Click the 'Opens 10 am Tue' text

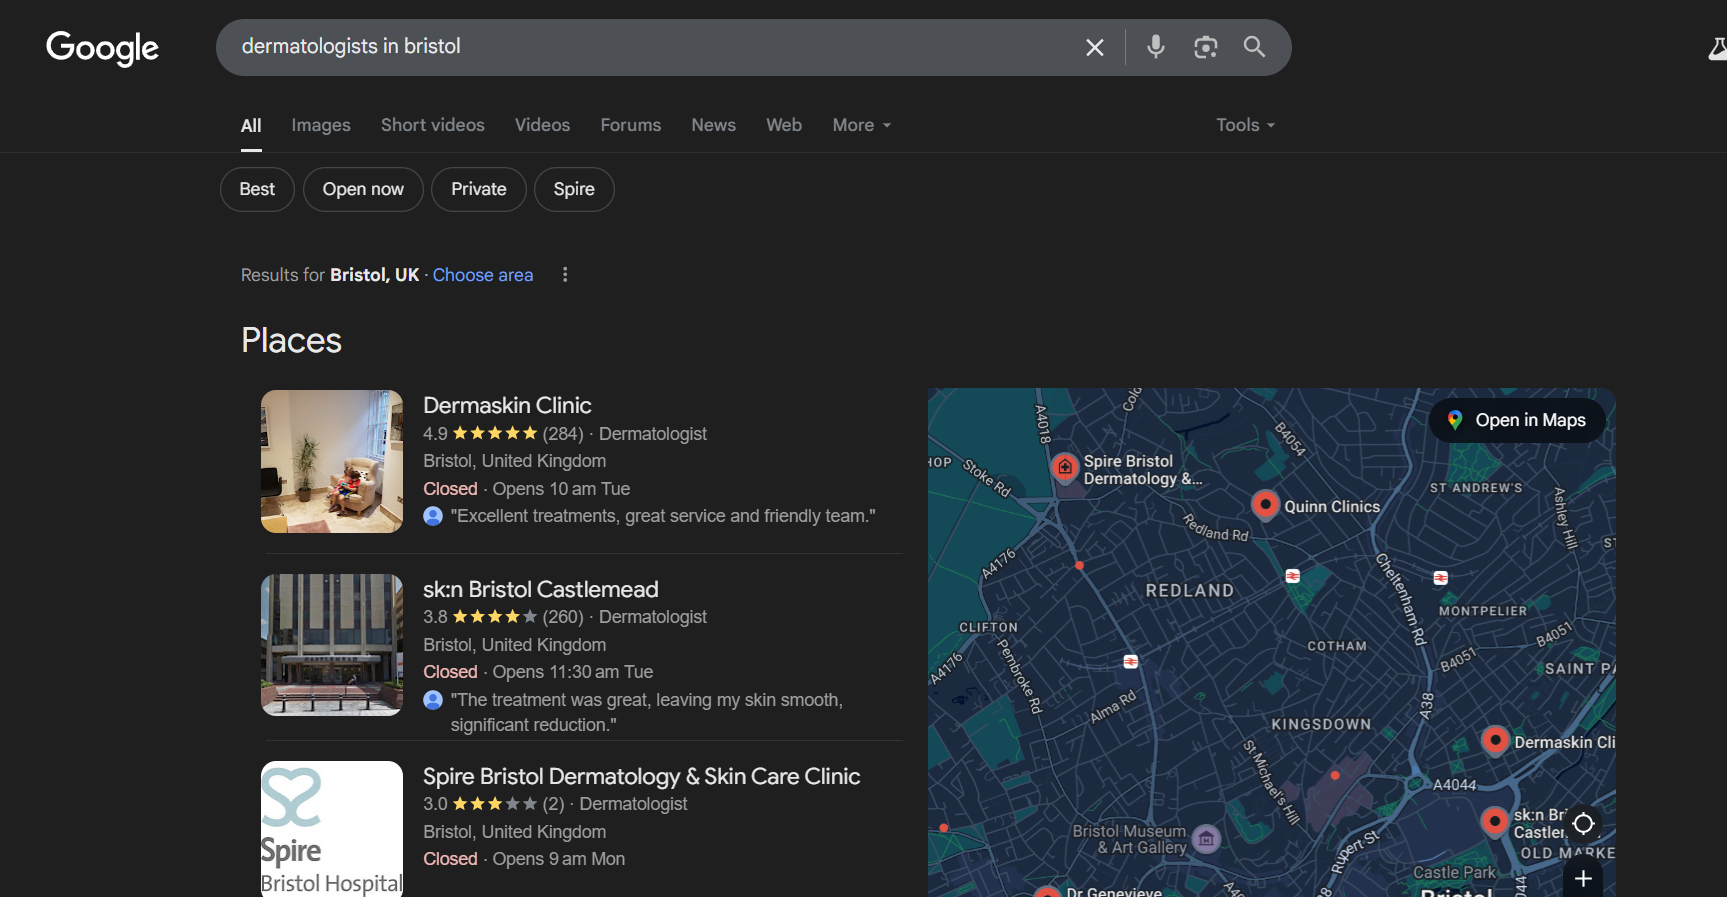pyautogui.click(x=561, y=489)
